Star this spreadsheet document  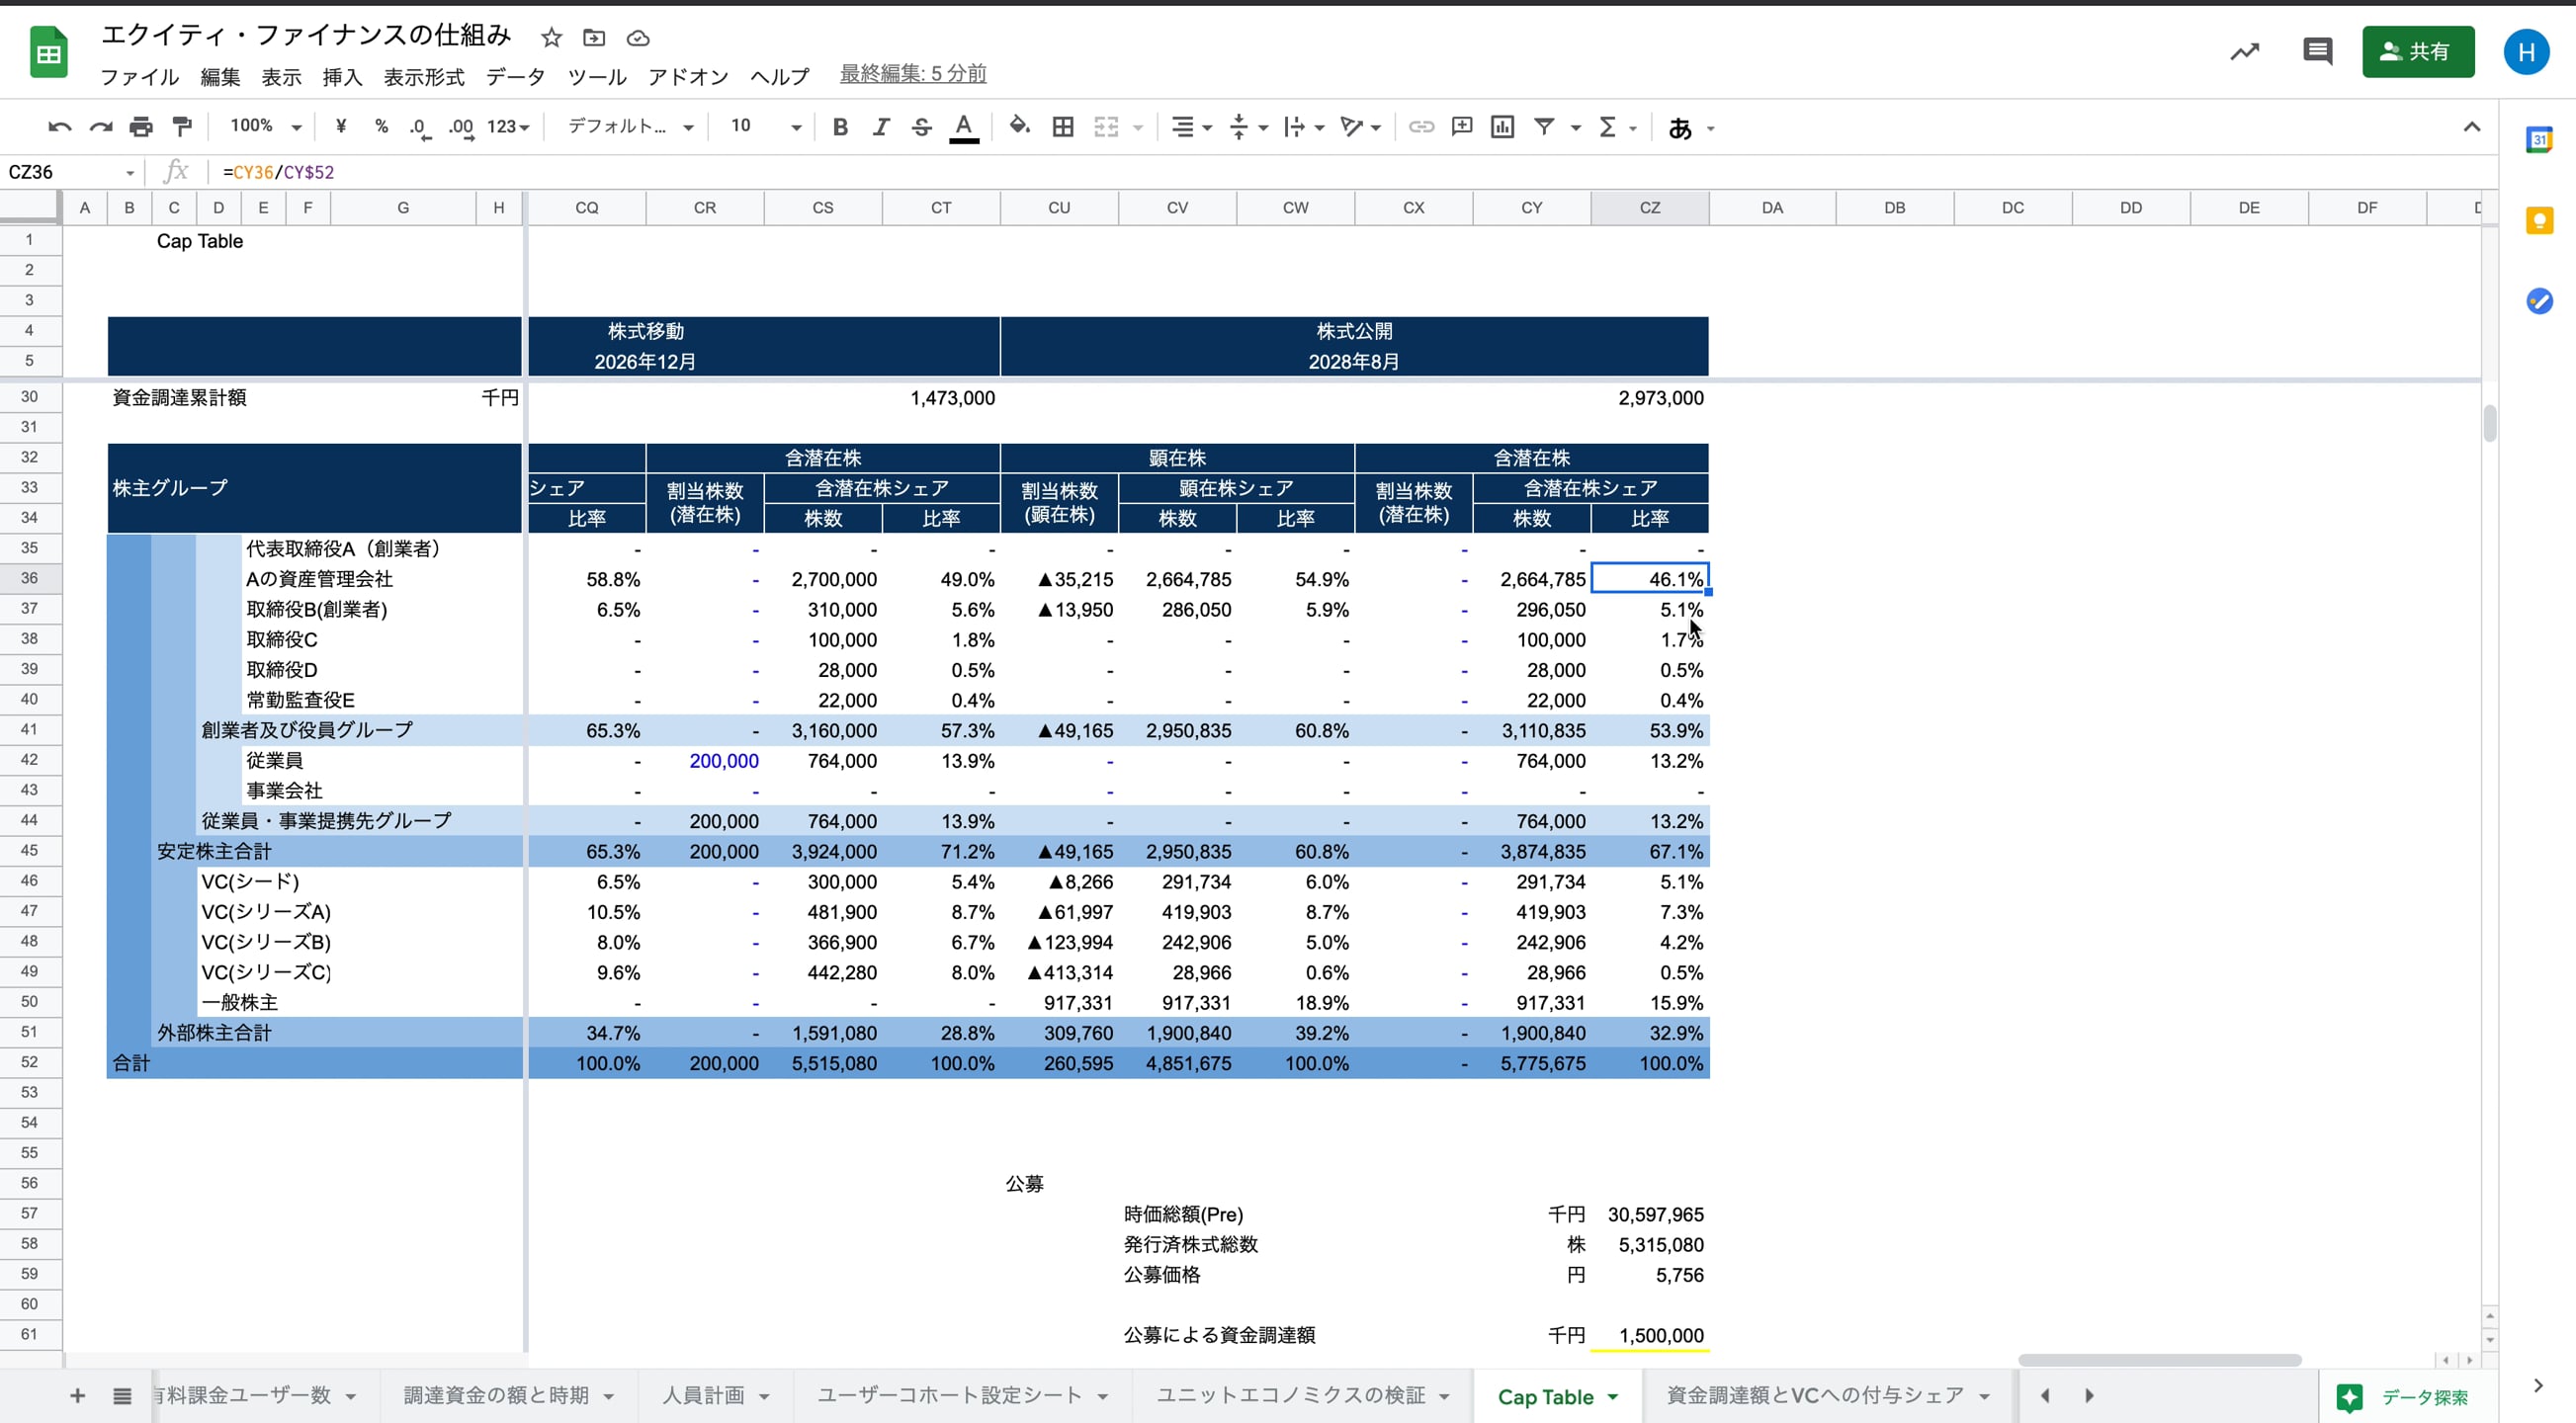[x=551, y=38]
